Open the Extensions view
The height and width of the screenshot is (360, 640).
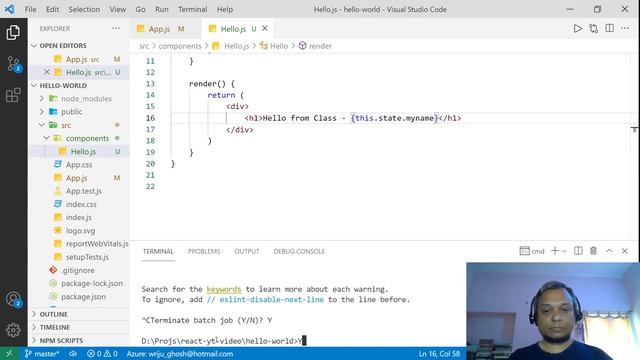tap(13, 95)
